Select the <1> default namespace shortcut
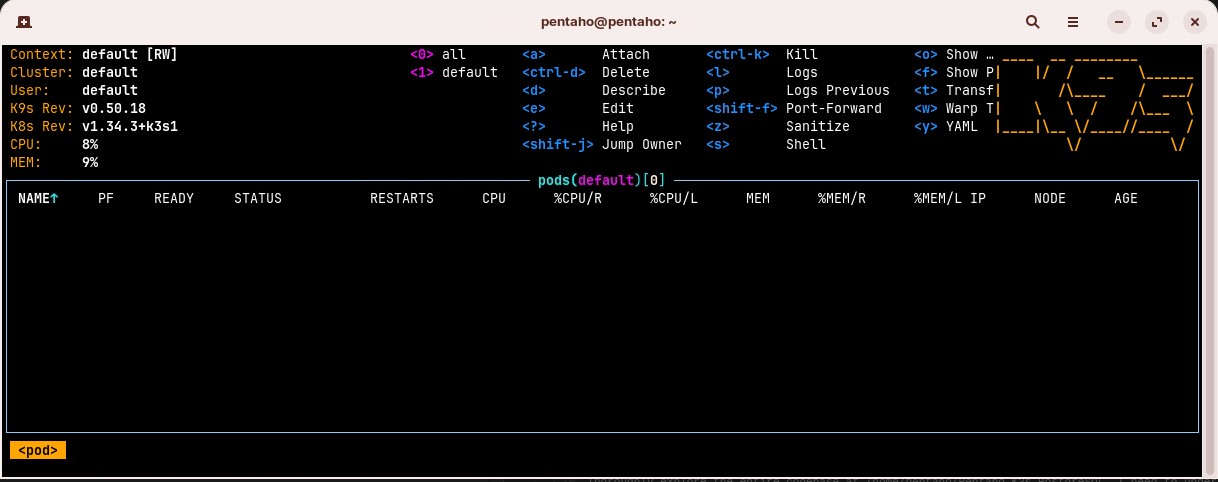This screenshot has width=1218, height=482. 453,73
